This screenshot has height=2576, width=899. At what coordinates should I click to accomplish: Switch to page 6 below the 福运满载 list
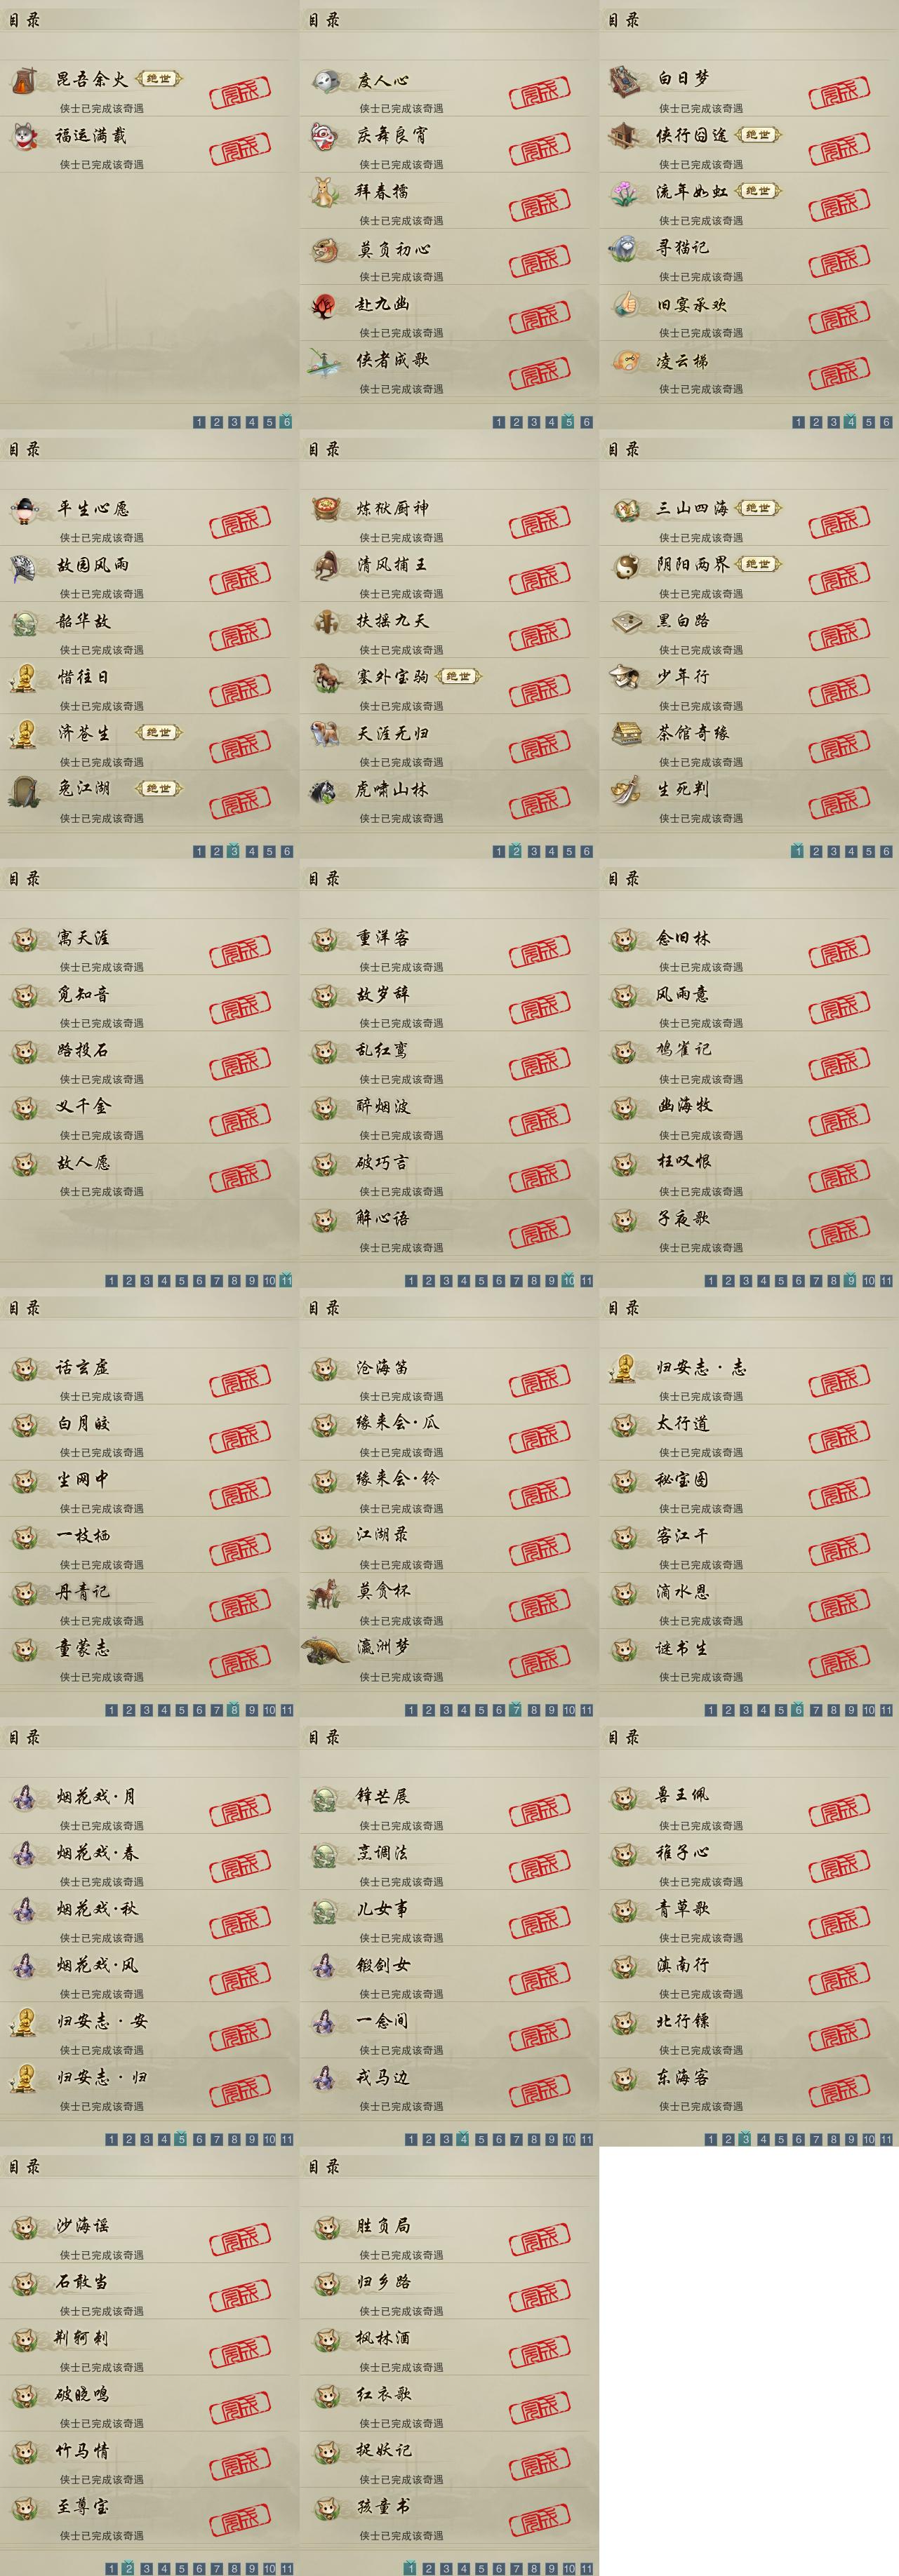coord(287,422)
